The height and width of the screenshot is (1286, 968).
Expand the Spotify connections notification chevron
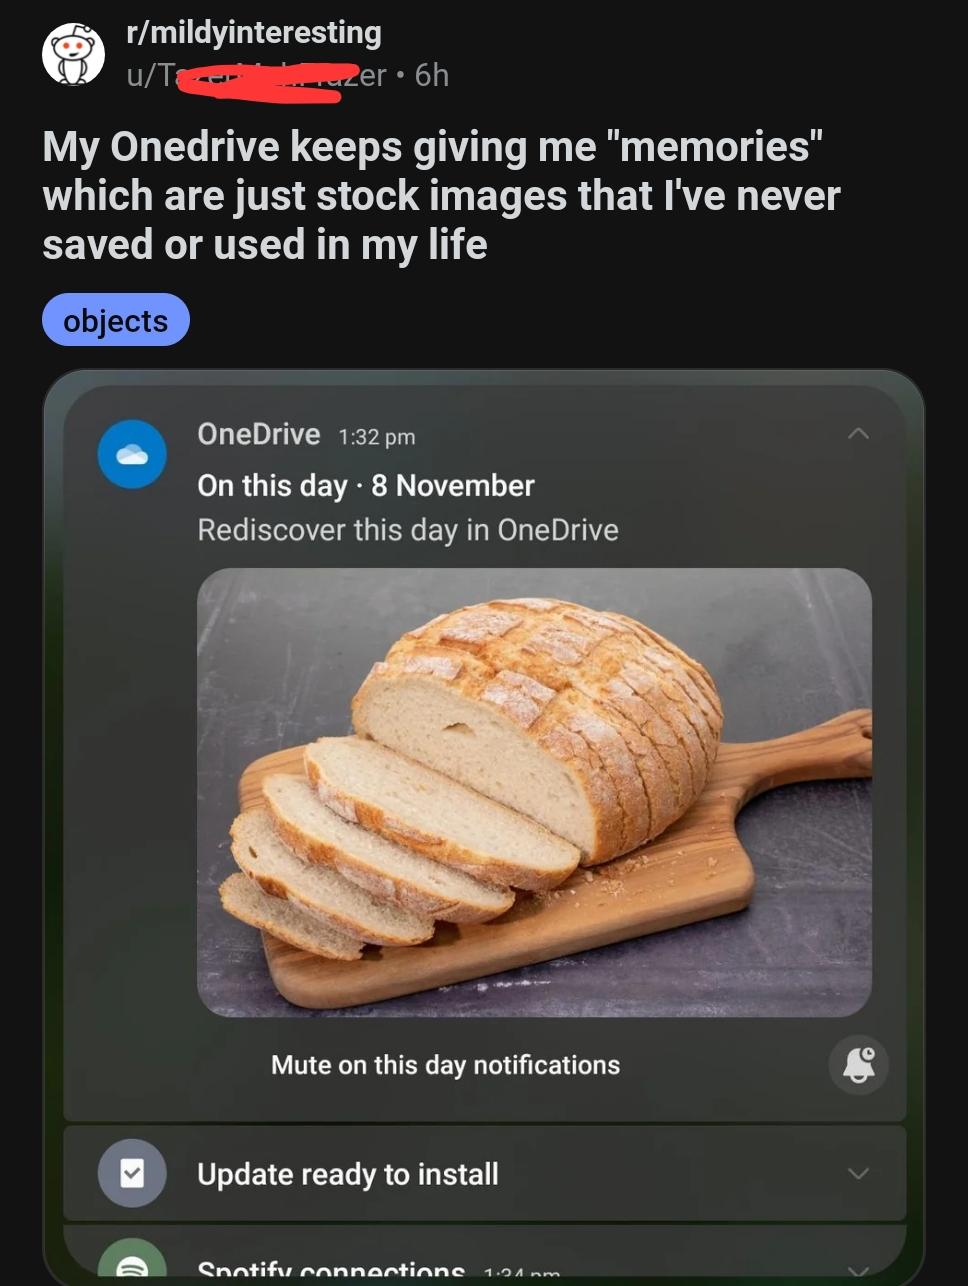(858, 1271)
